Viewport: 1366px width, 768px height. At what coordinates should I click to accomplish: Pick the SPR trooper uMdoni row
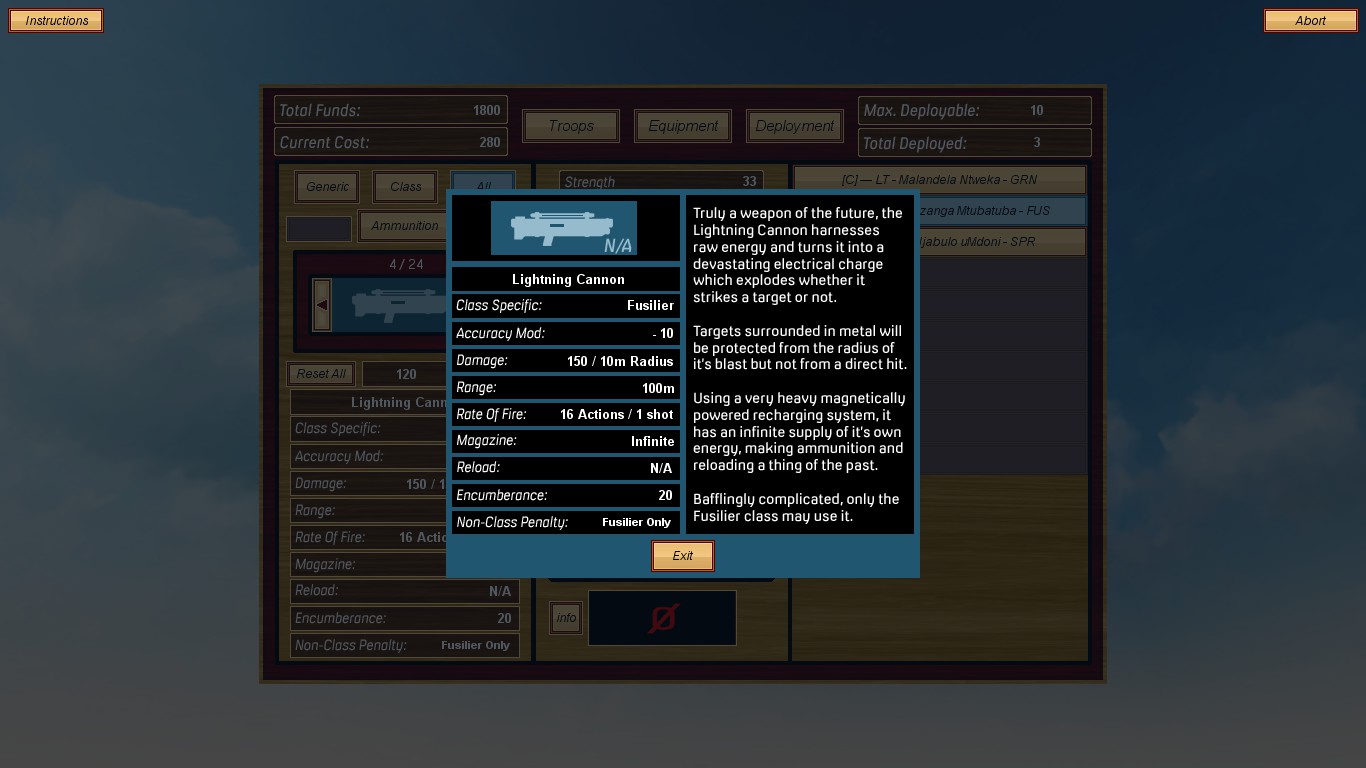click(x=1000, y=242)
